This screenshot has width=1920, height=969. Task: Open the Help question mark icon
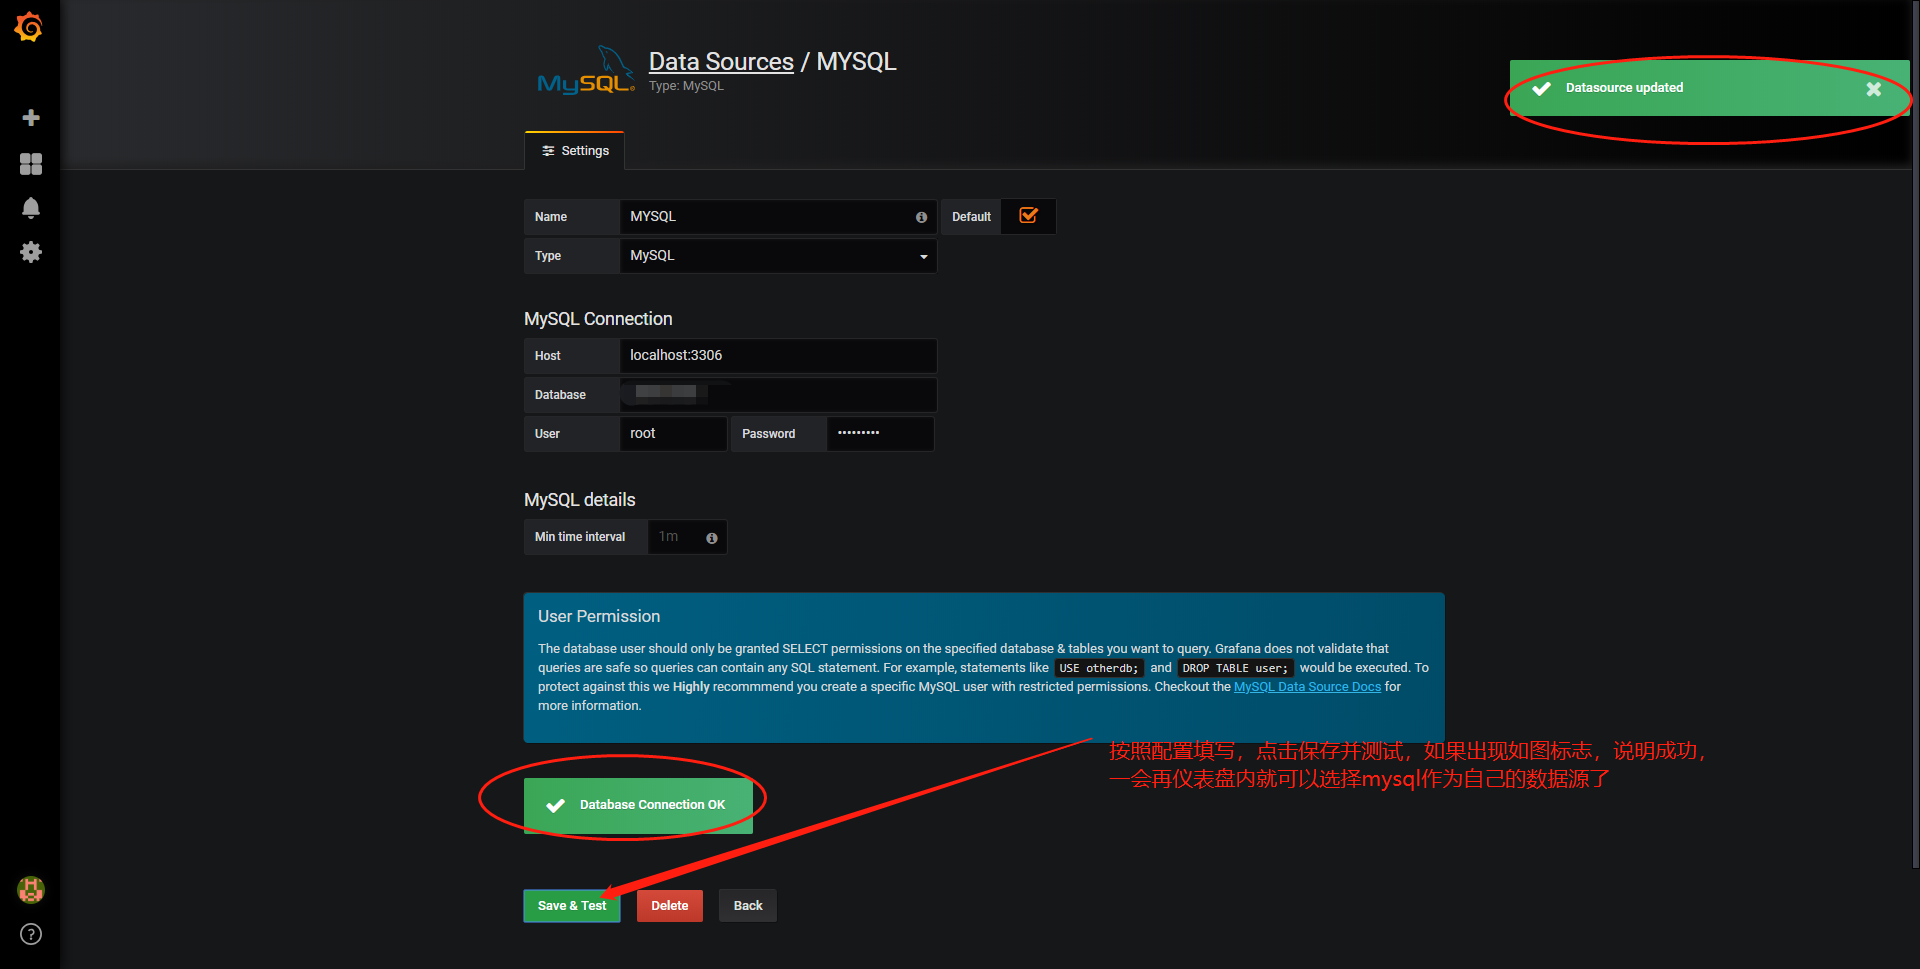31,934
